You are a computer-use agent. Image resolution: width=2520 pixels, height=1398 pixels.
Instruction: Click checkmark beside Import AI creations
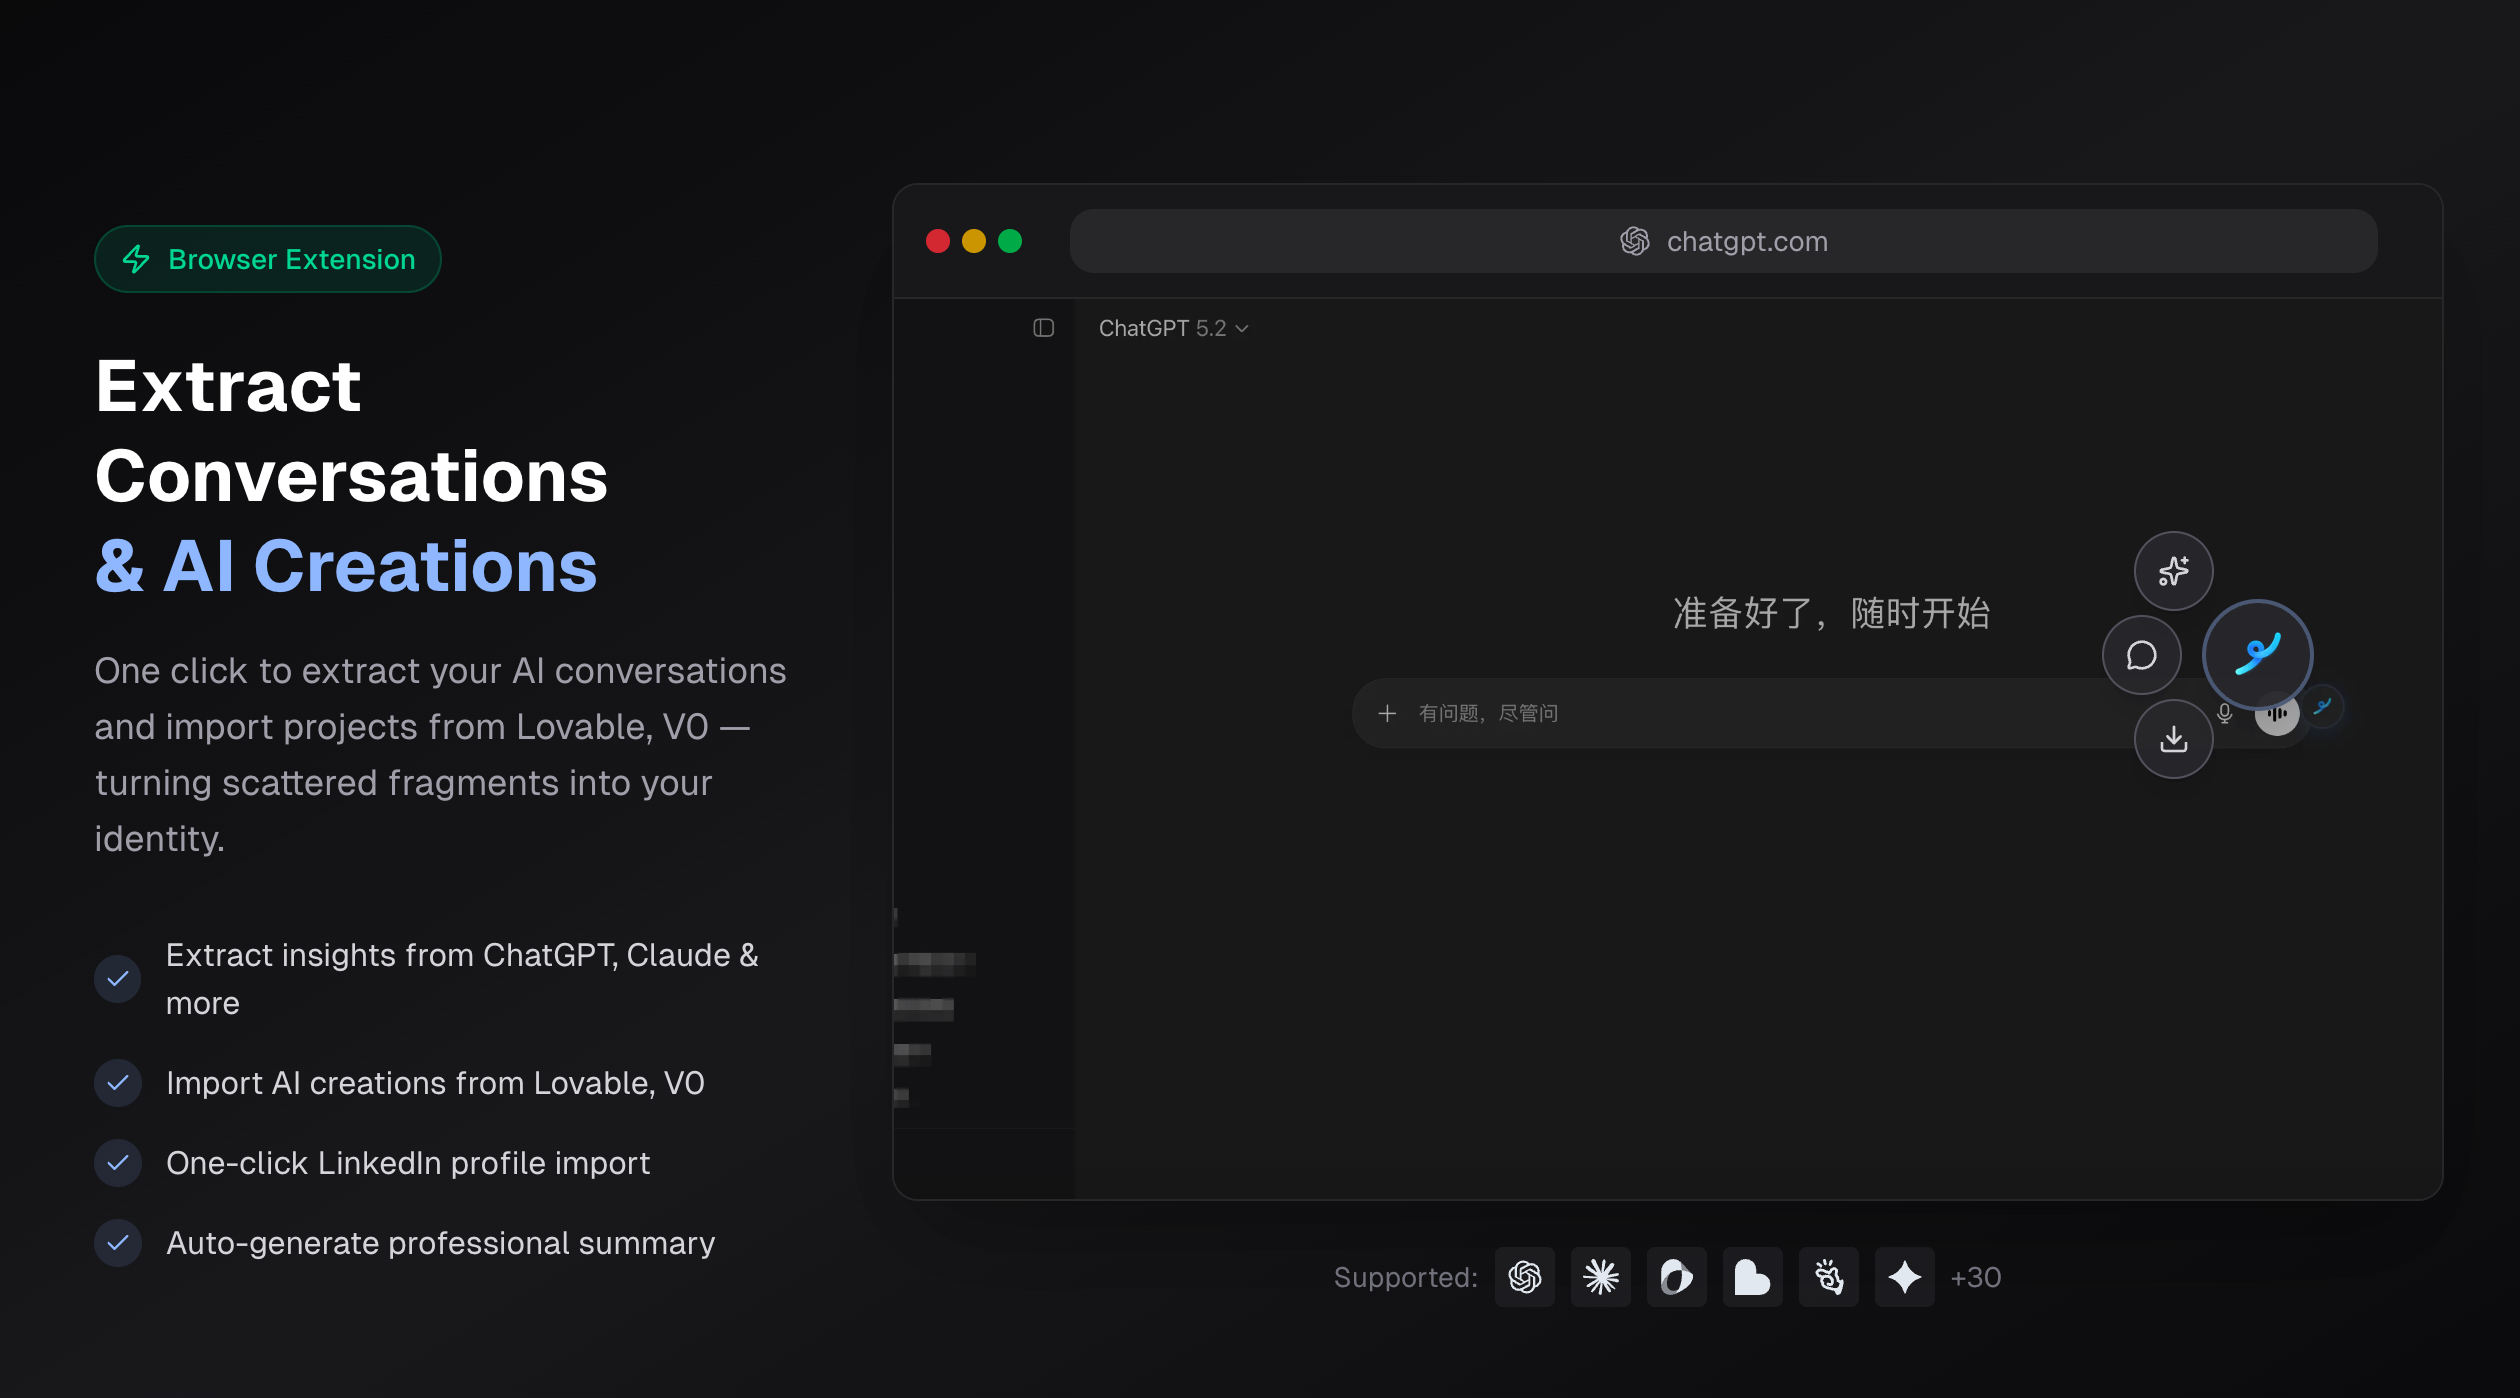tap(118, 1083)
